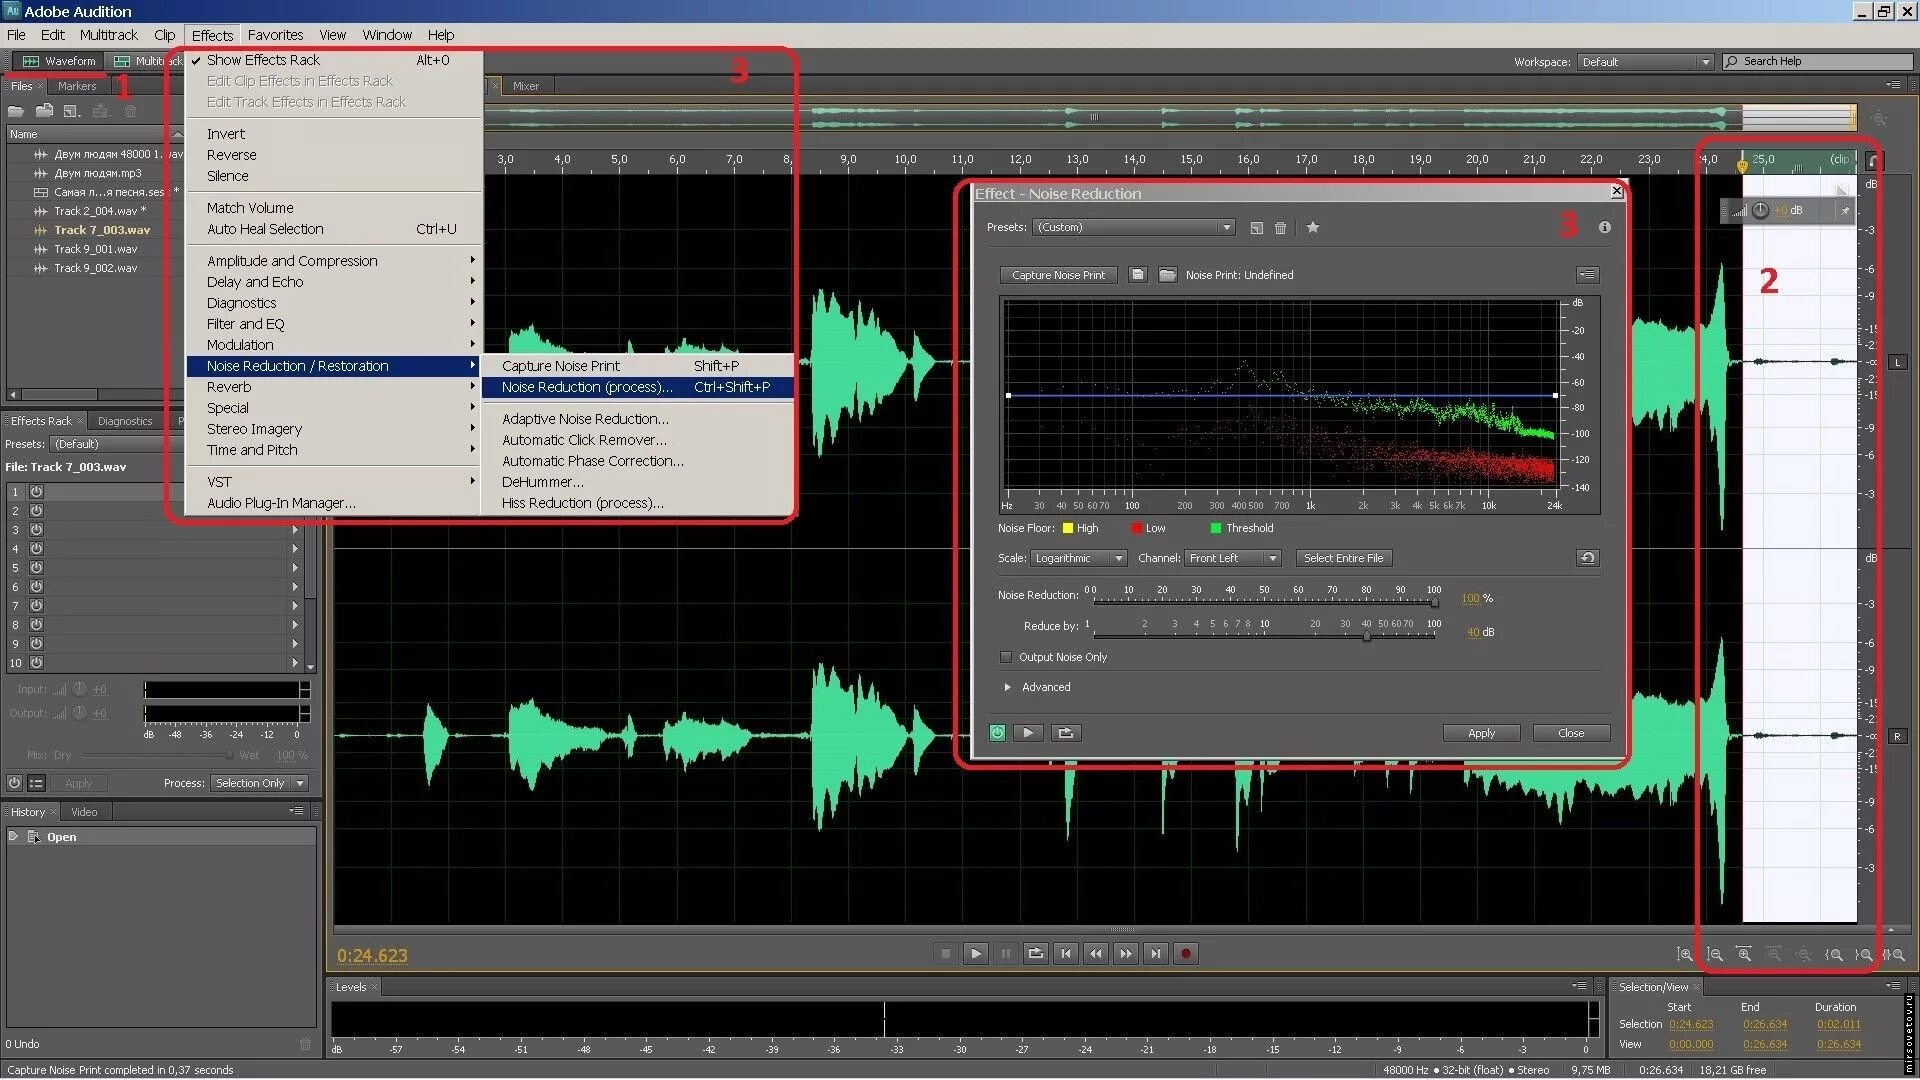Image resolution: width=1920 pixels, height=1080 pixels.
Task: Click the play preview button in Noise Reduction
Action: [1027, 732]
